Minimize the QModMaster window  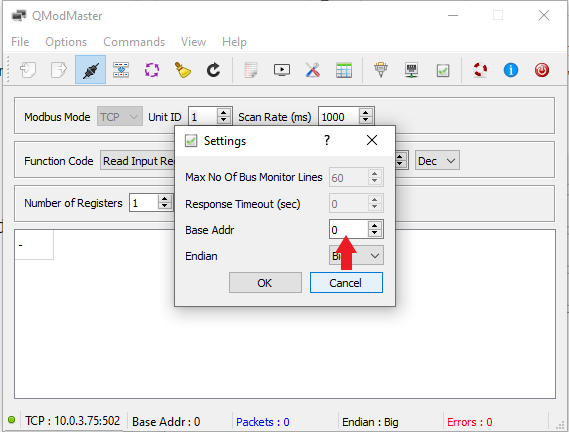click(x=453, y=15)
